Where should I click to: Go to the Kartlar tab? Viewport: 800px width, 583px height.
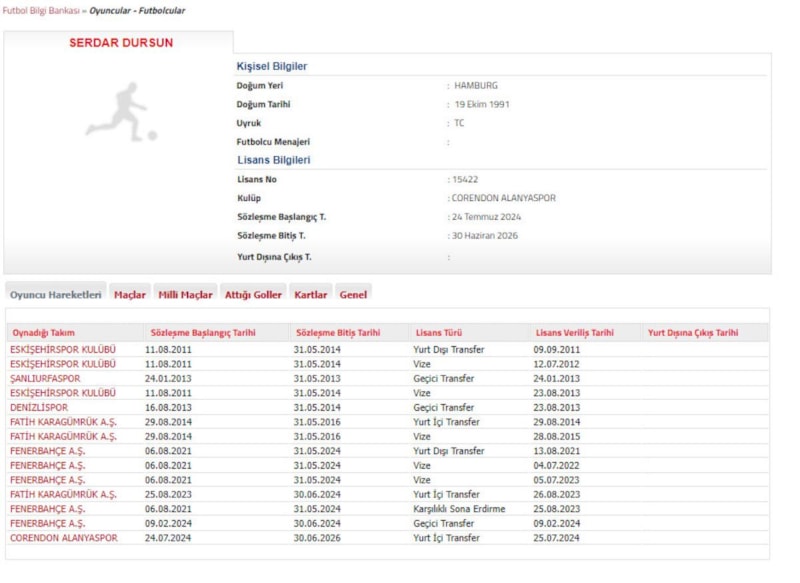pos(311,294)
